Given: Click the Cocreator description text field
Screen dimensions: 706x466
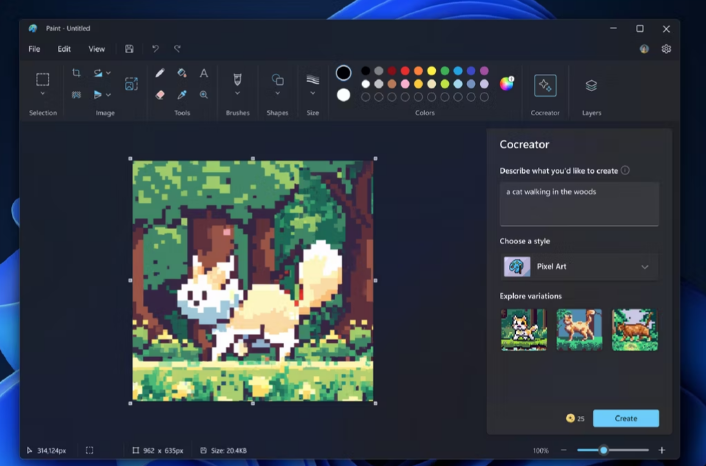Looking at the screenshot, I should [x=579, y=204].
